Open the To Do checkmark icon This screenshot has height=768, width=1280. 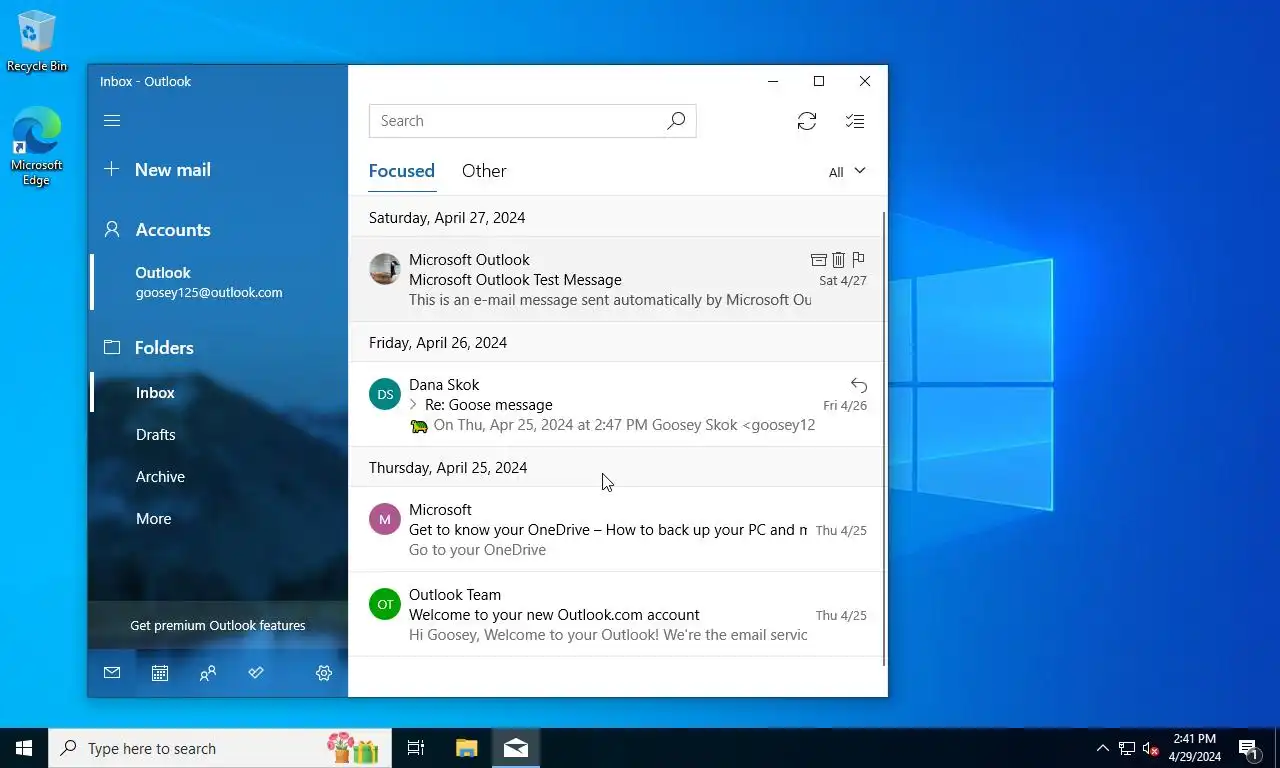pyautogui.click(x=256, y=673)
